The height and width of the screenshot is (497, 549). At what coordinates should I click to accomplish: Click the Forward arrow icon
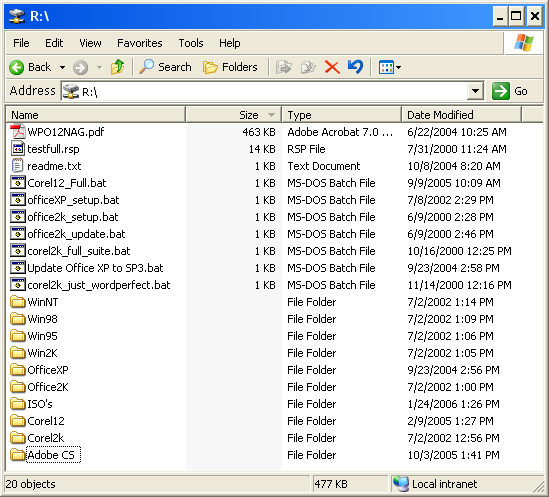[x=80, y=67]
